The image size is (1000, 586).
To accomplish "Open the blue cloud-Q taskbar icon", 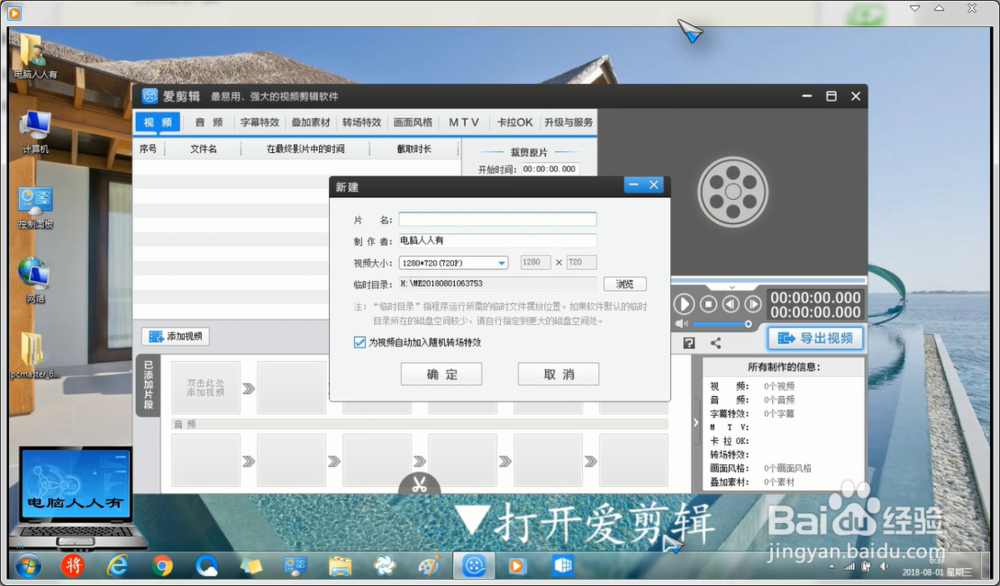I will (207, 566).
